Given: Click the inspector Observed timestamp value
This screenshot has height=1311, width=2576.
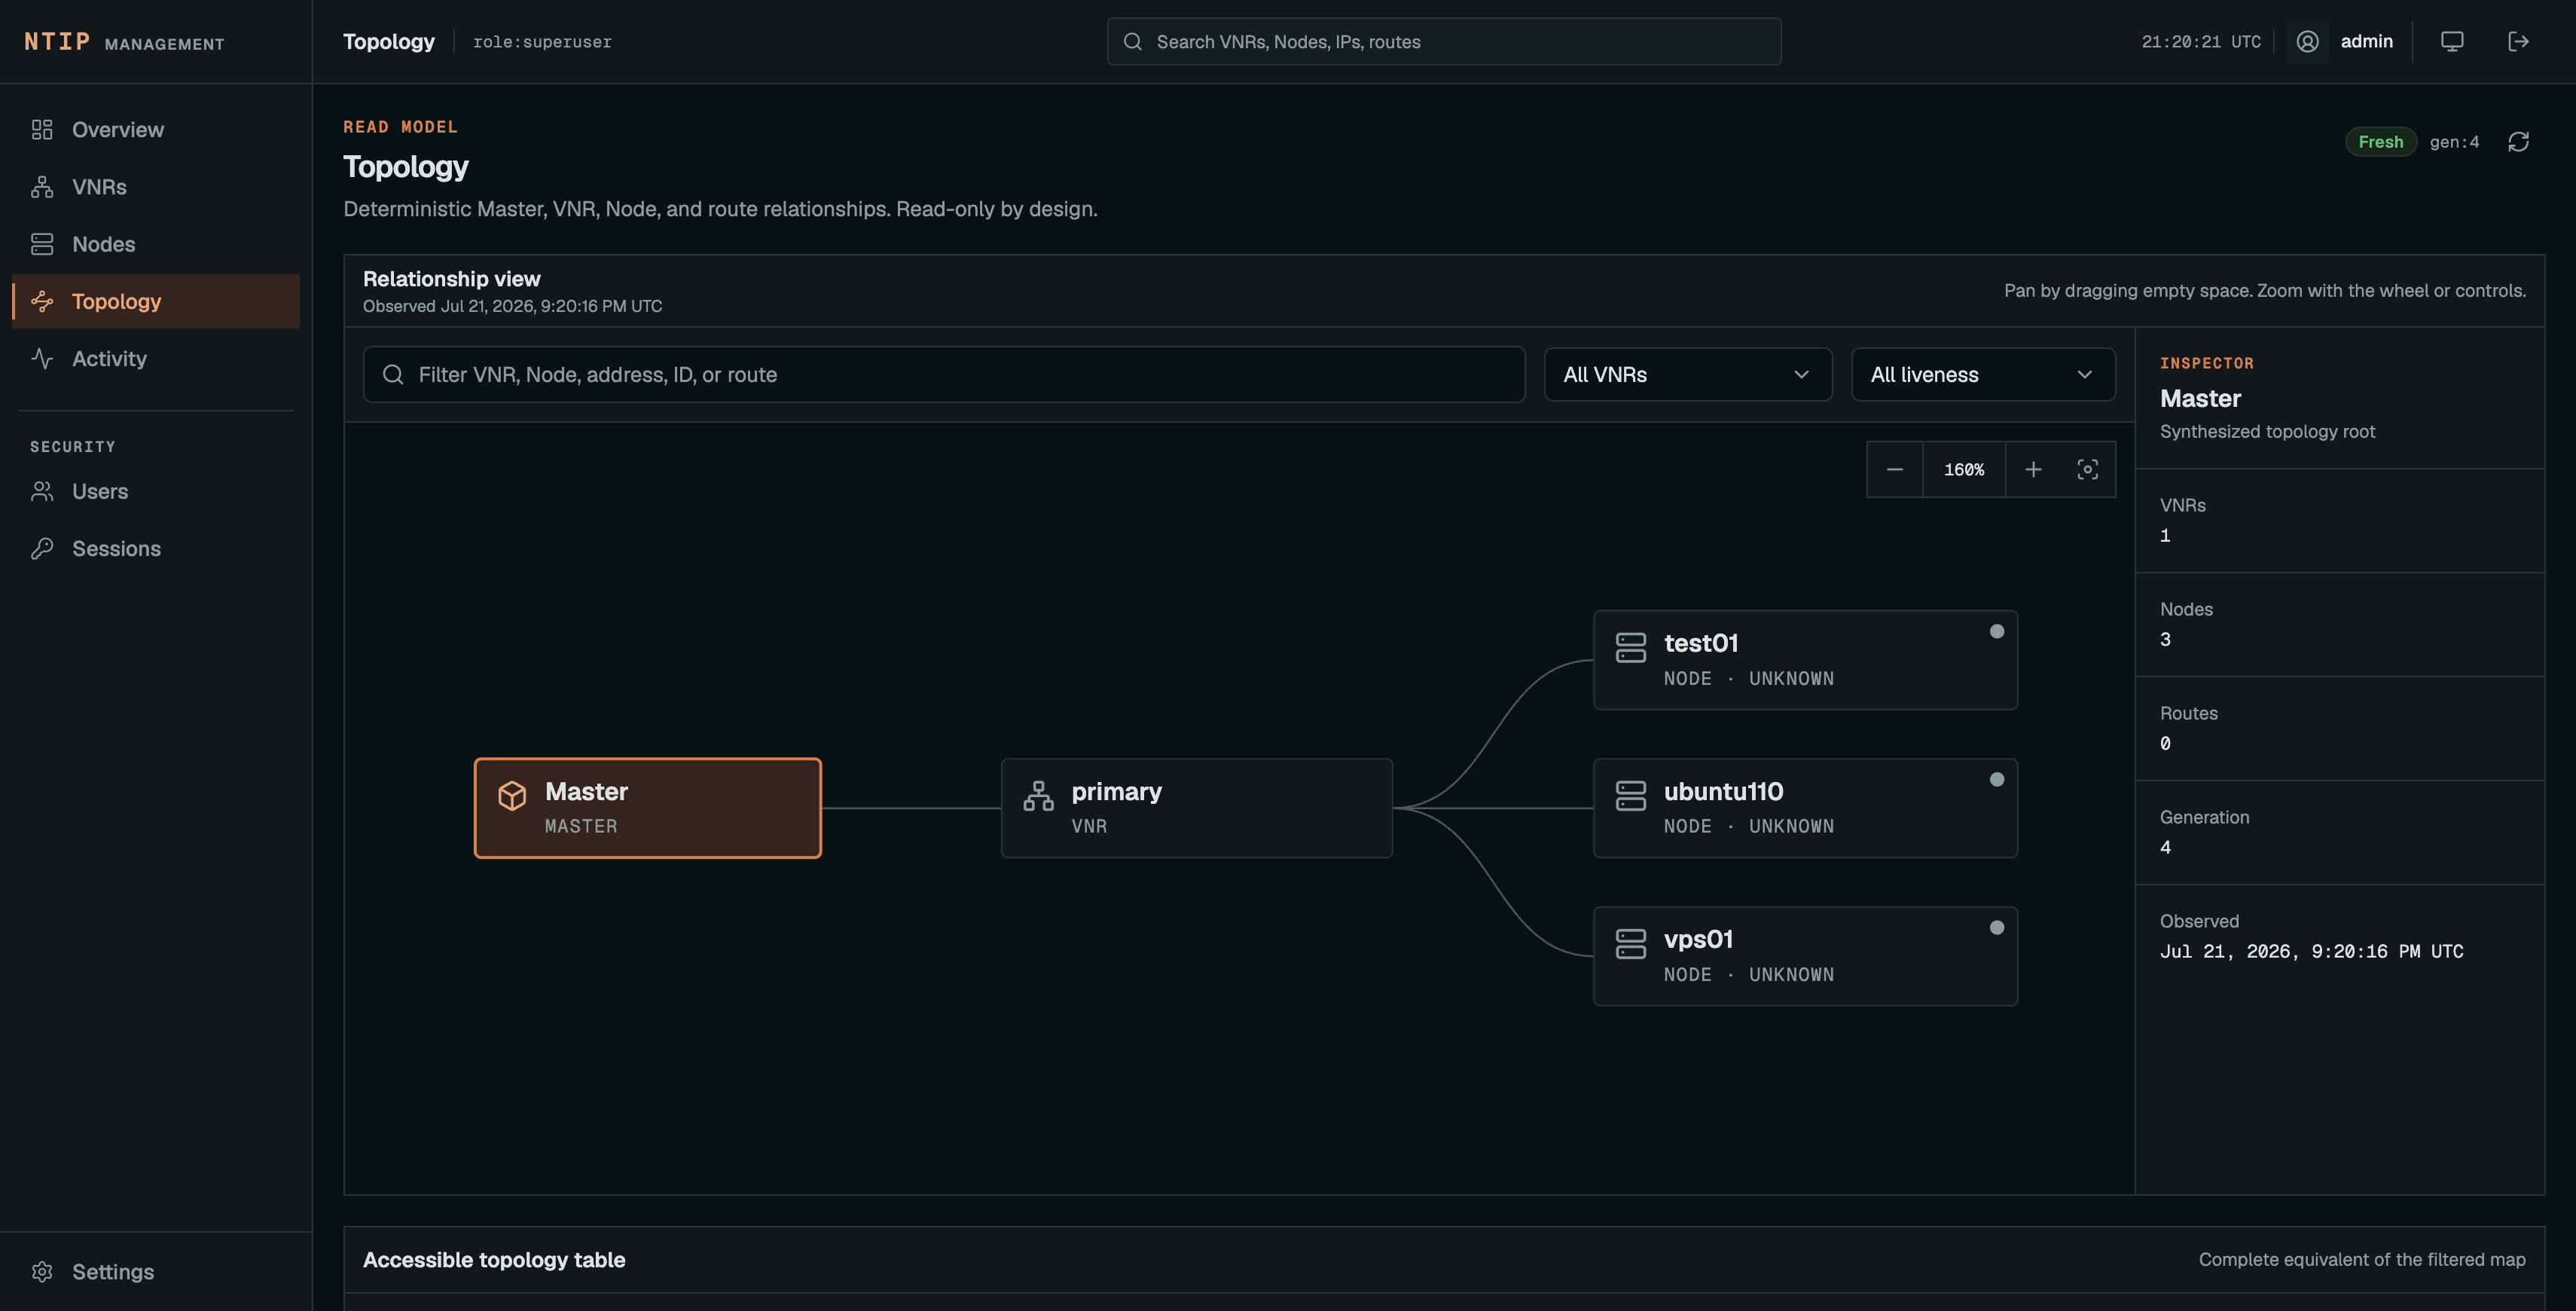Looking at the screenshot, I should click(2311, 952).
